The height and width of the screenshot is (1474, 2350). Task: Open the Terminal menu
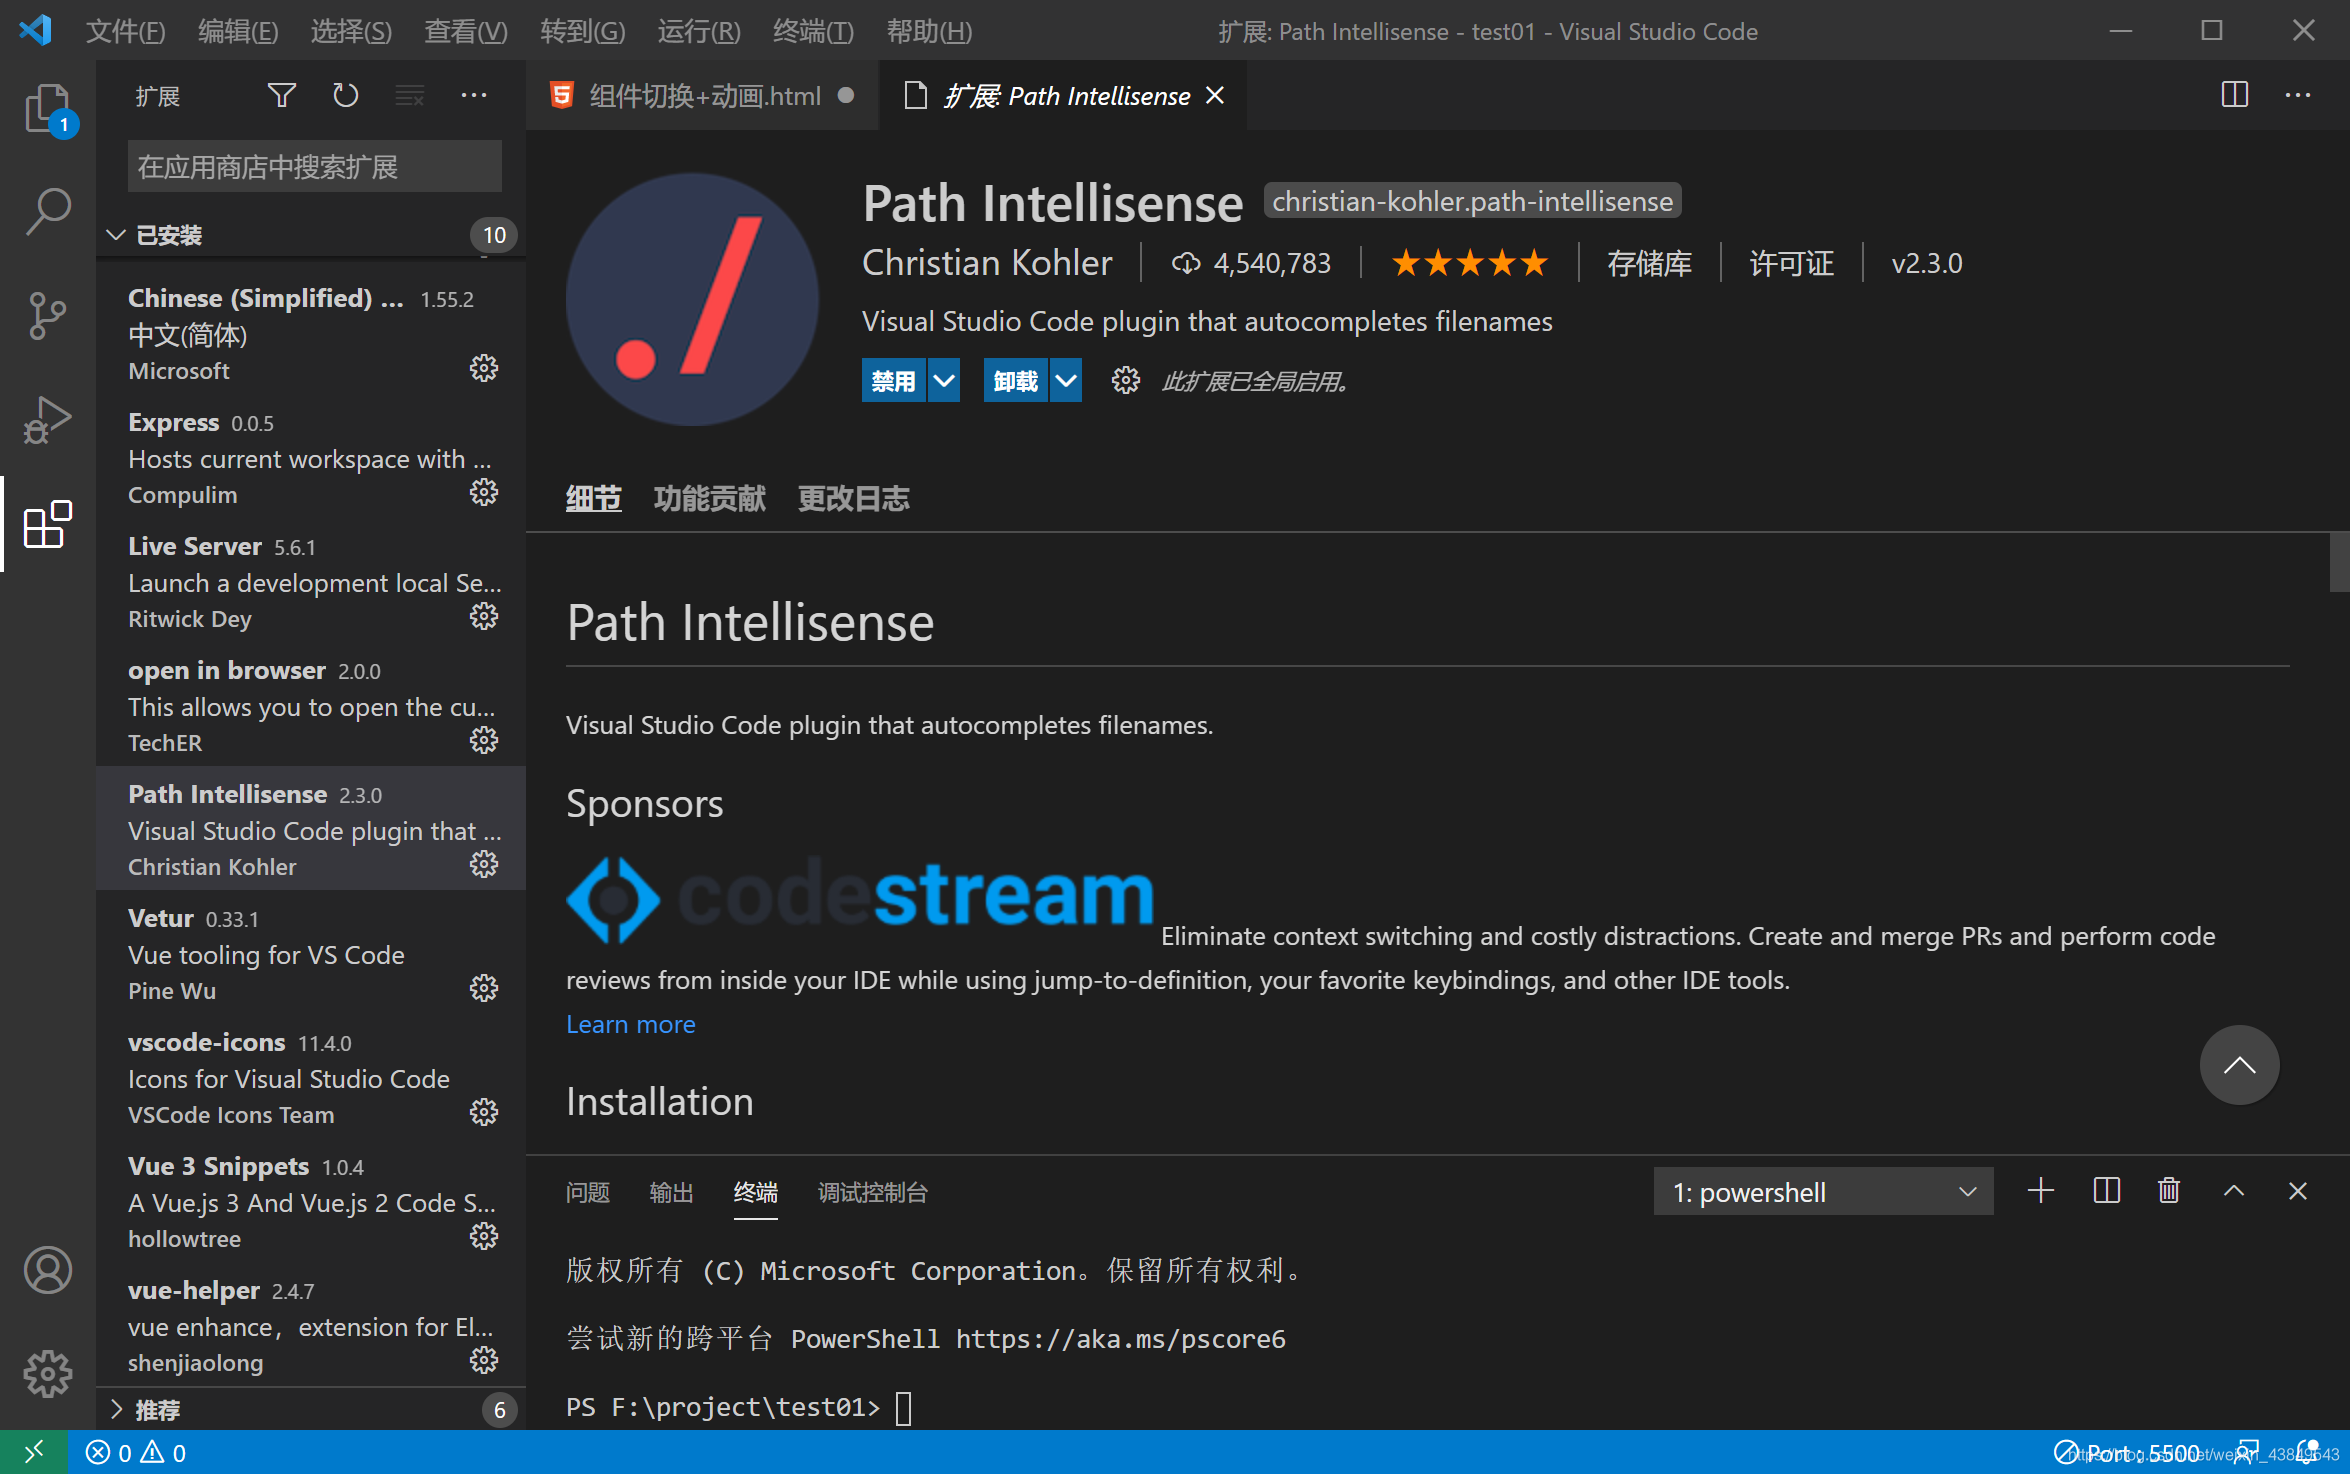(x=813, y=31)
